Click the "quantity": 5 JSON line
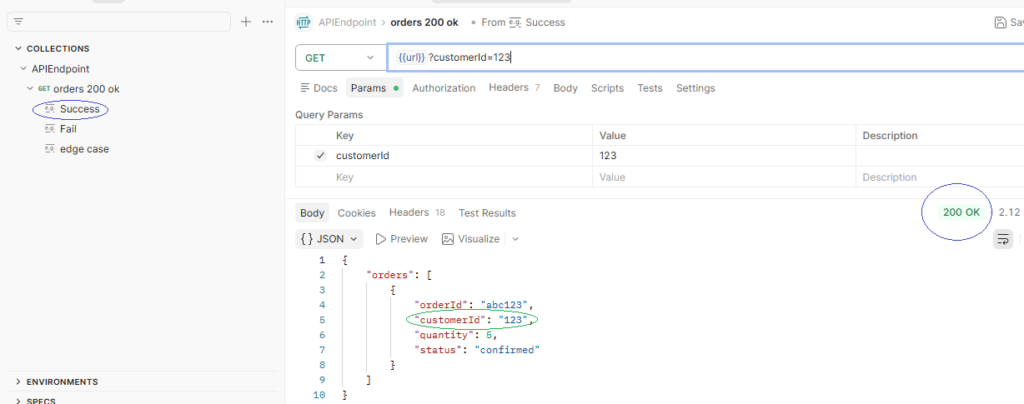The width and height of the screenshot is (1024, 404). [456, 335]
